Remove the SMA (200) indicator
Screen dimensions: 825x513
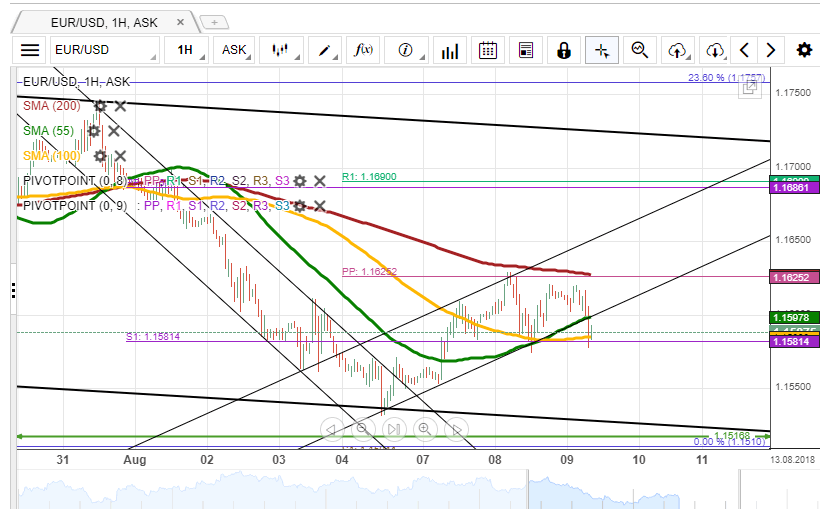[120, 105]
